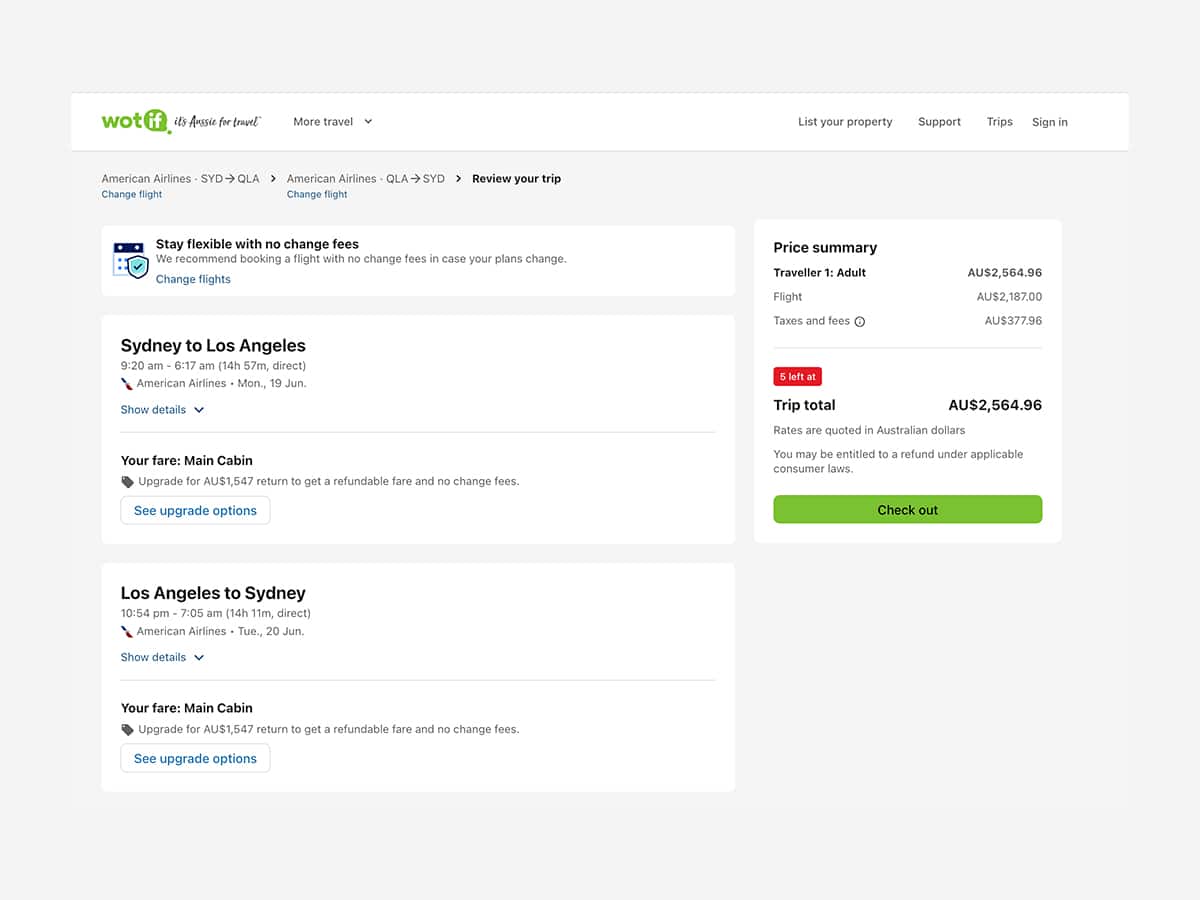Image resolution: width=1200 pixels, height=900 pixels.
Task: Click the 'Los Angeles to Sydney' heading
Action: tap(213, 593)
